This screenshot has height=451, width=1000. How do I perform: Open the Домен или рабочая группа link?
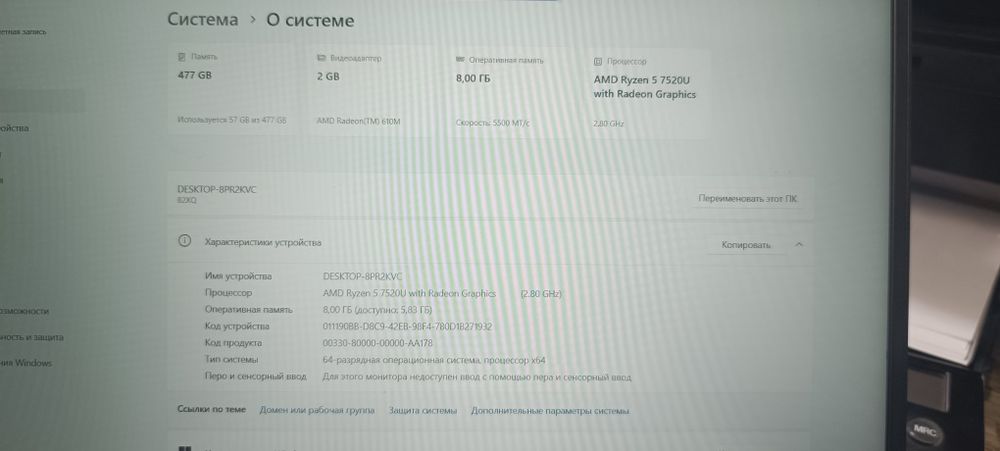[x=317, y=410]
